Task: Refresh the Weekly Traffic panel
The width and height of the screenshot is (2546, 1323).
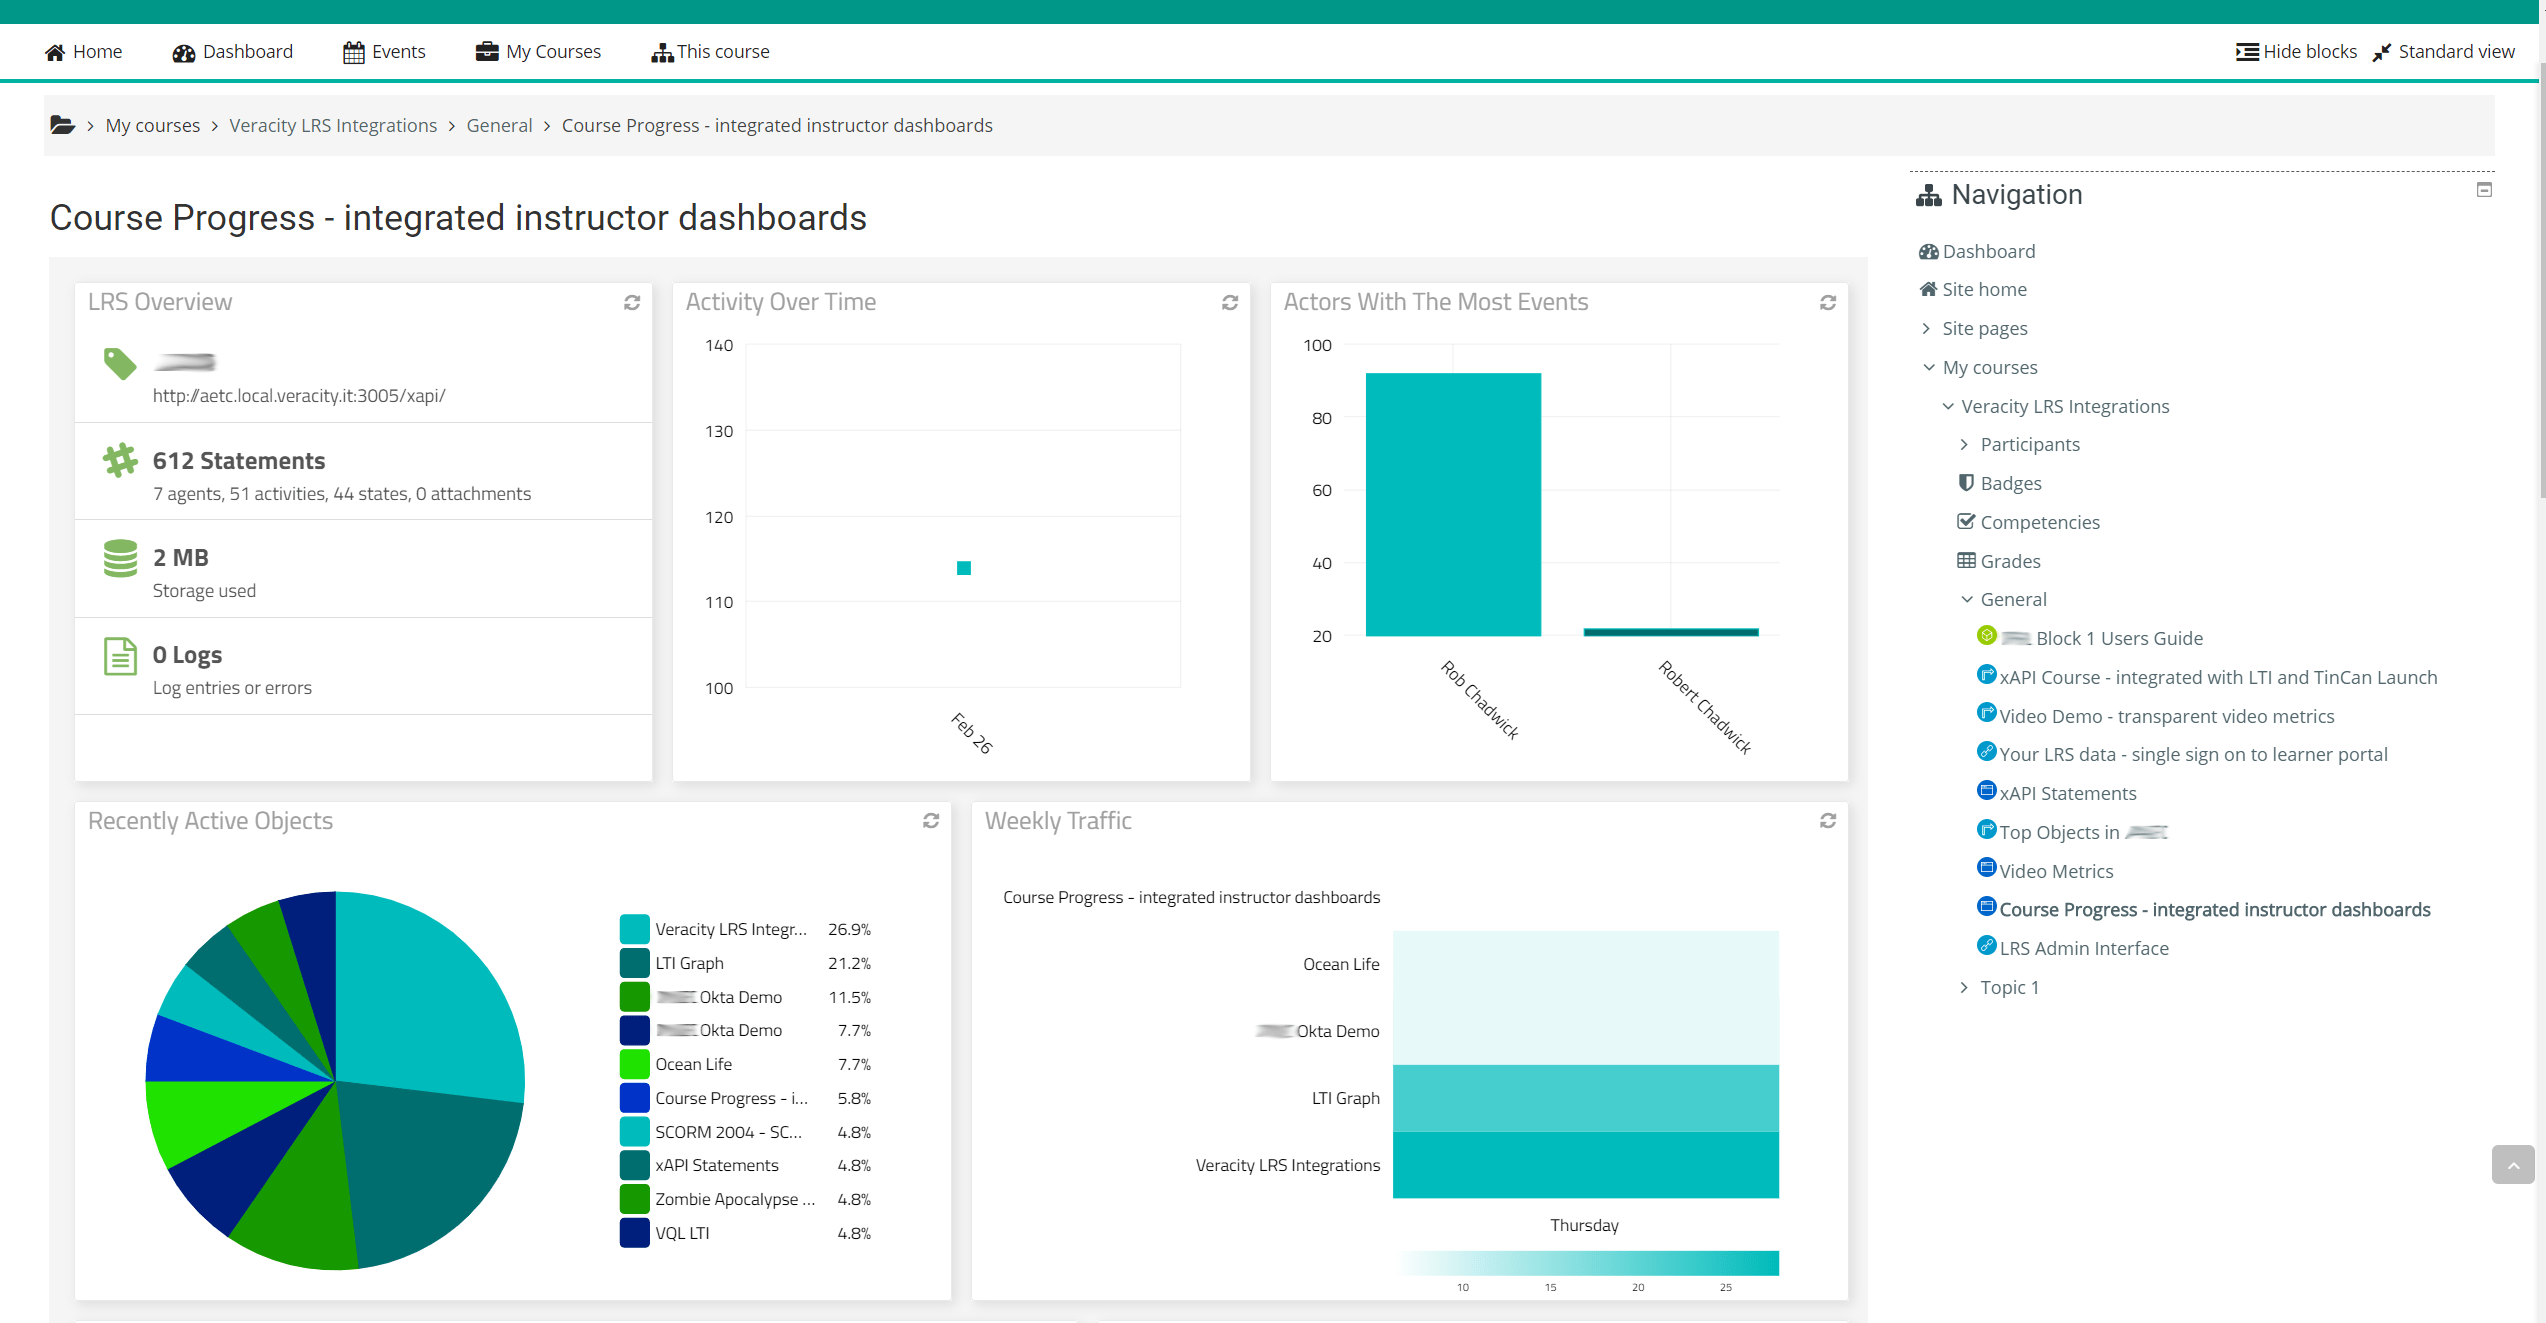Action: point(1828,821)
